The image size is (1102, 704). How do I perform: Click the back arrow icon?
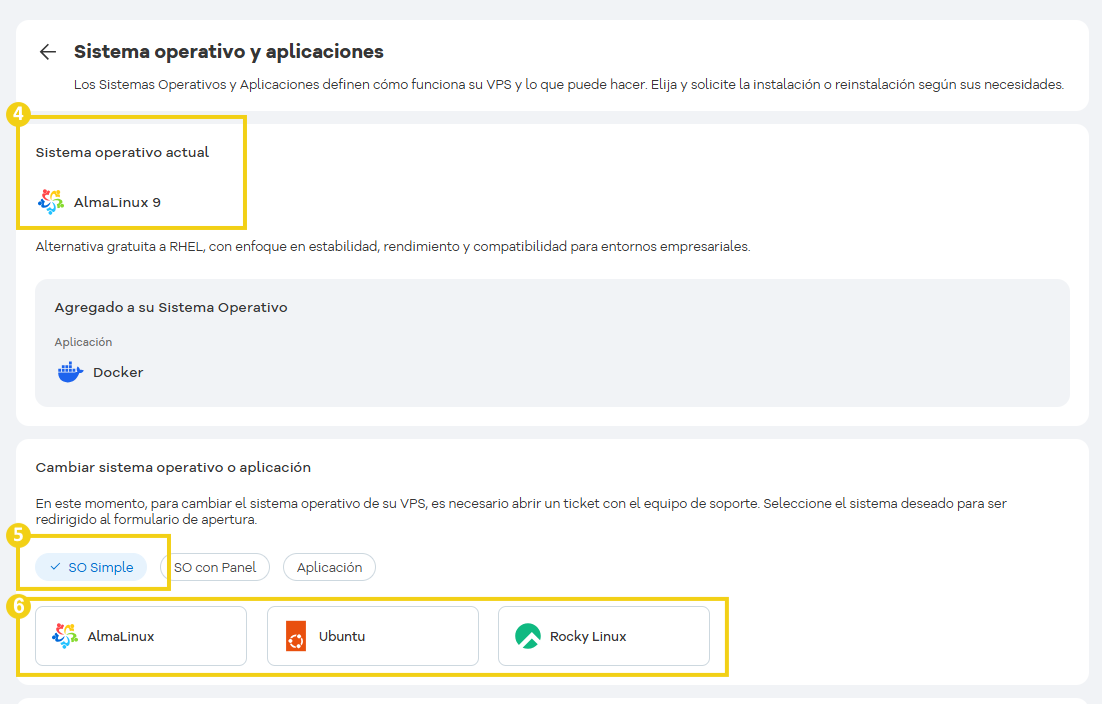coord(47,51)
